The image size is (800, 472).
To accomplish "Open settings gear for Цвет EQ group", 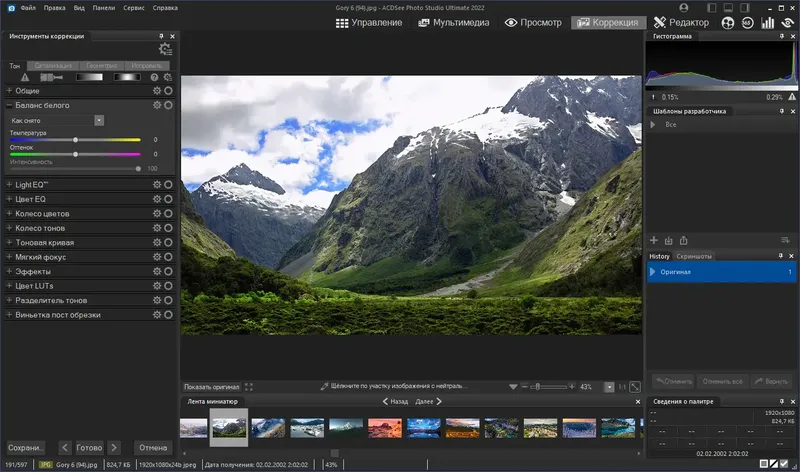I will coord(157,199).
